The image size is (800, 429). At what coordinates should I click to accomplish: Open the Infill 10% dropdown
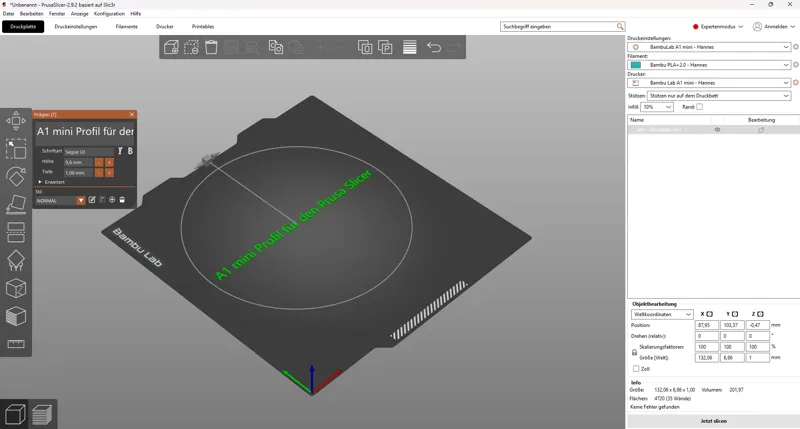point(657,107)
